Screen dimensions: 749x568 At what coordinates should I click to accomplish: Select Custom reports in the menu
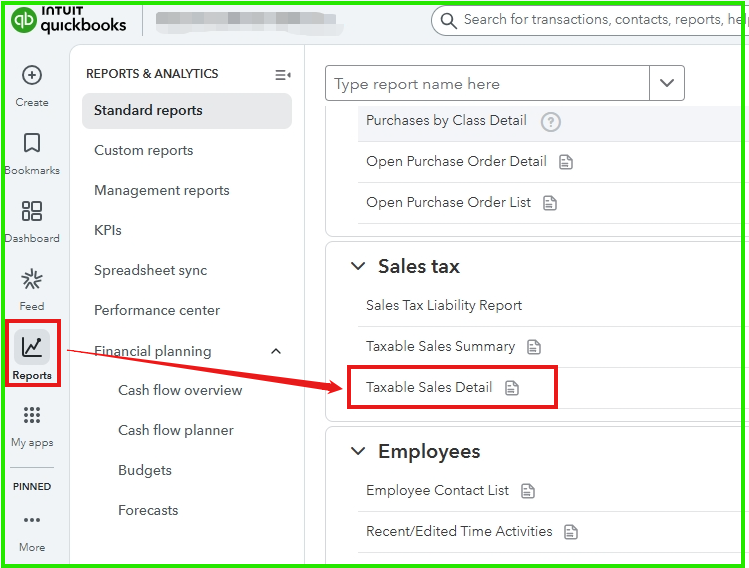[144, 151]
